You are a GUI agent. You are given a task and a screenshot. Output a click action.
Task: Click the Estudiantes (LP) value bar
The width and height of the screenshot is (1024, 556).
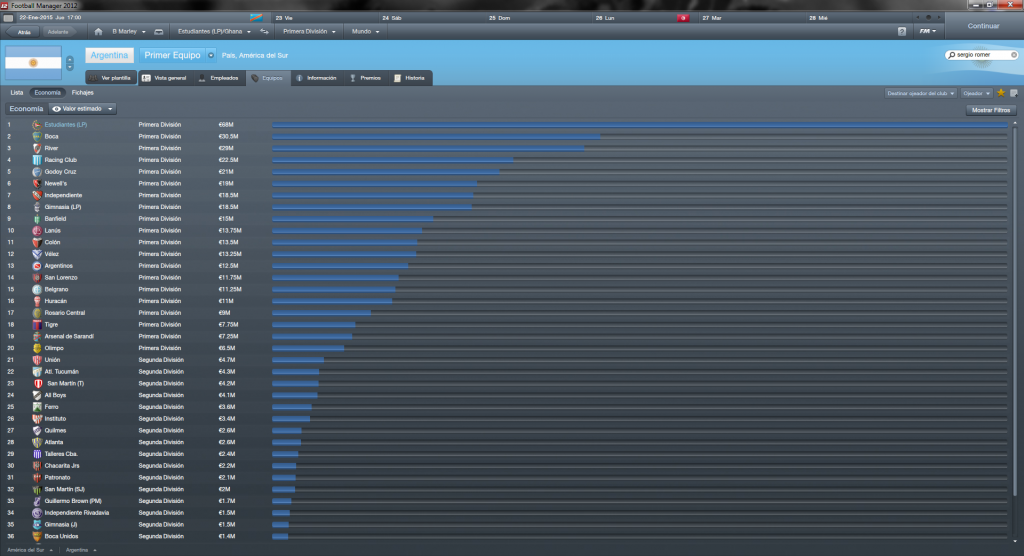point(640,125)
